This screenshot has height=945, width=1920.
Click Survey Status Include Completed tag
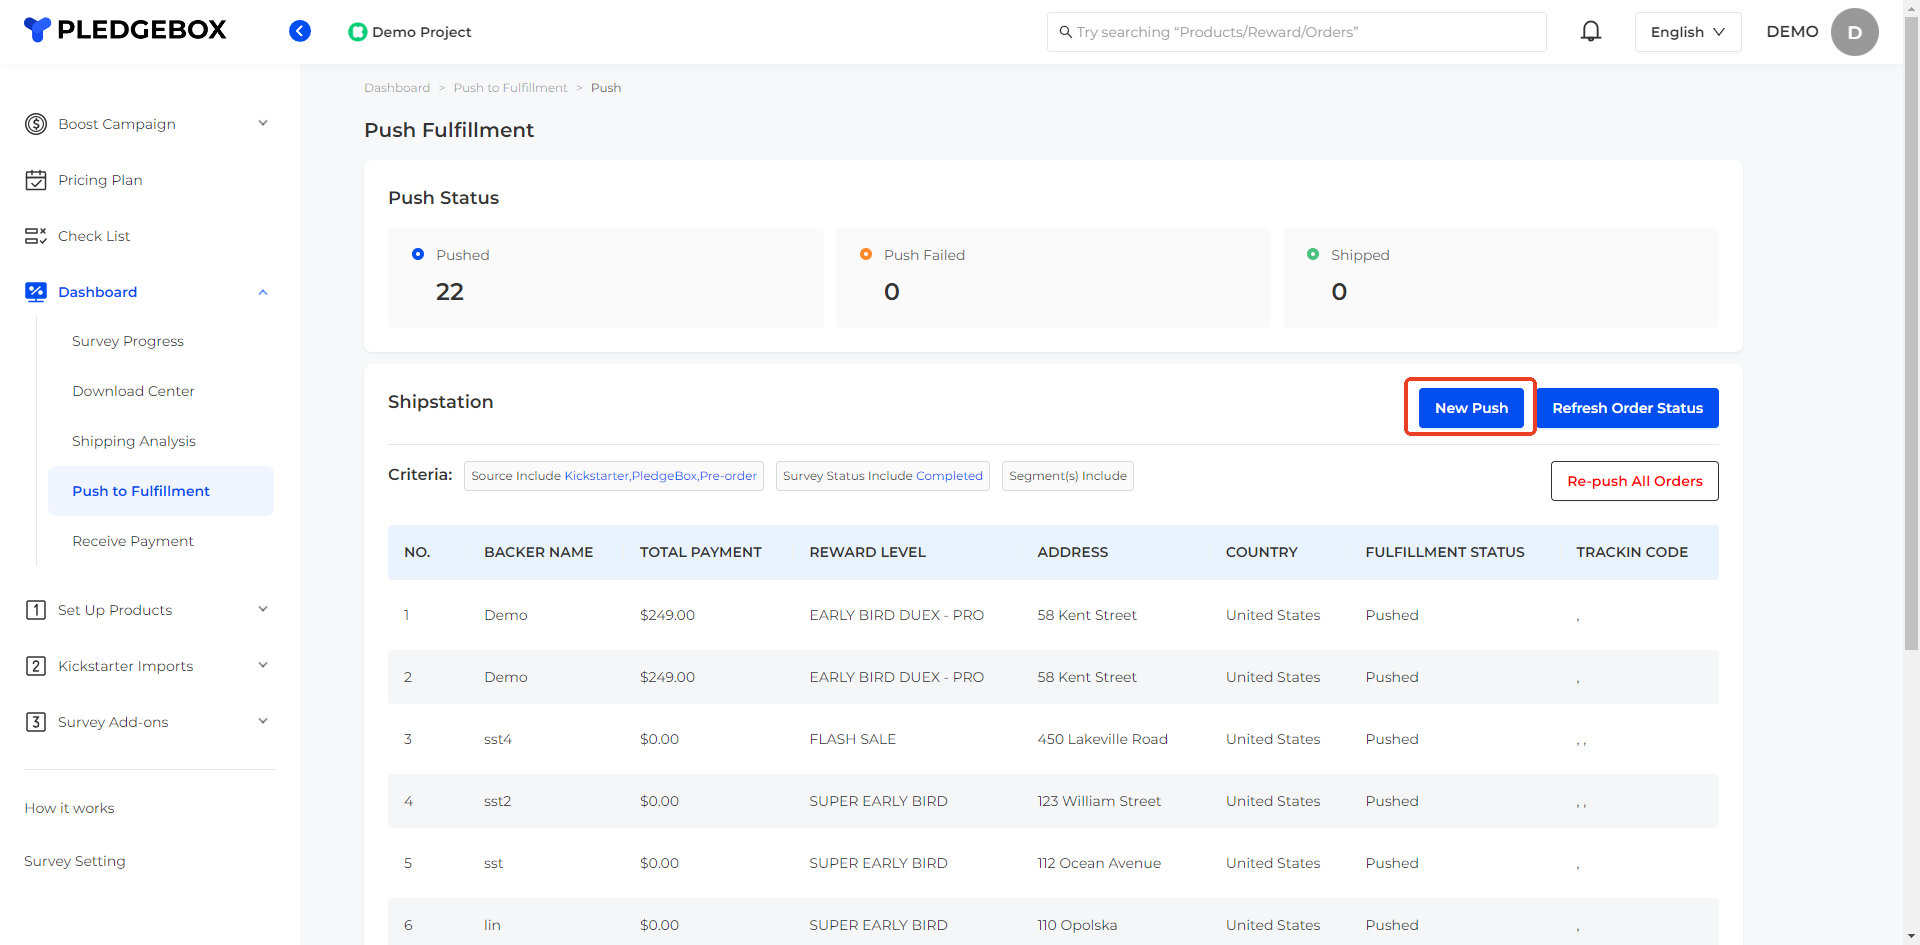click(883, 476)
